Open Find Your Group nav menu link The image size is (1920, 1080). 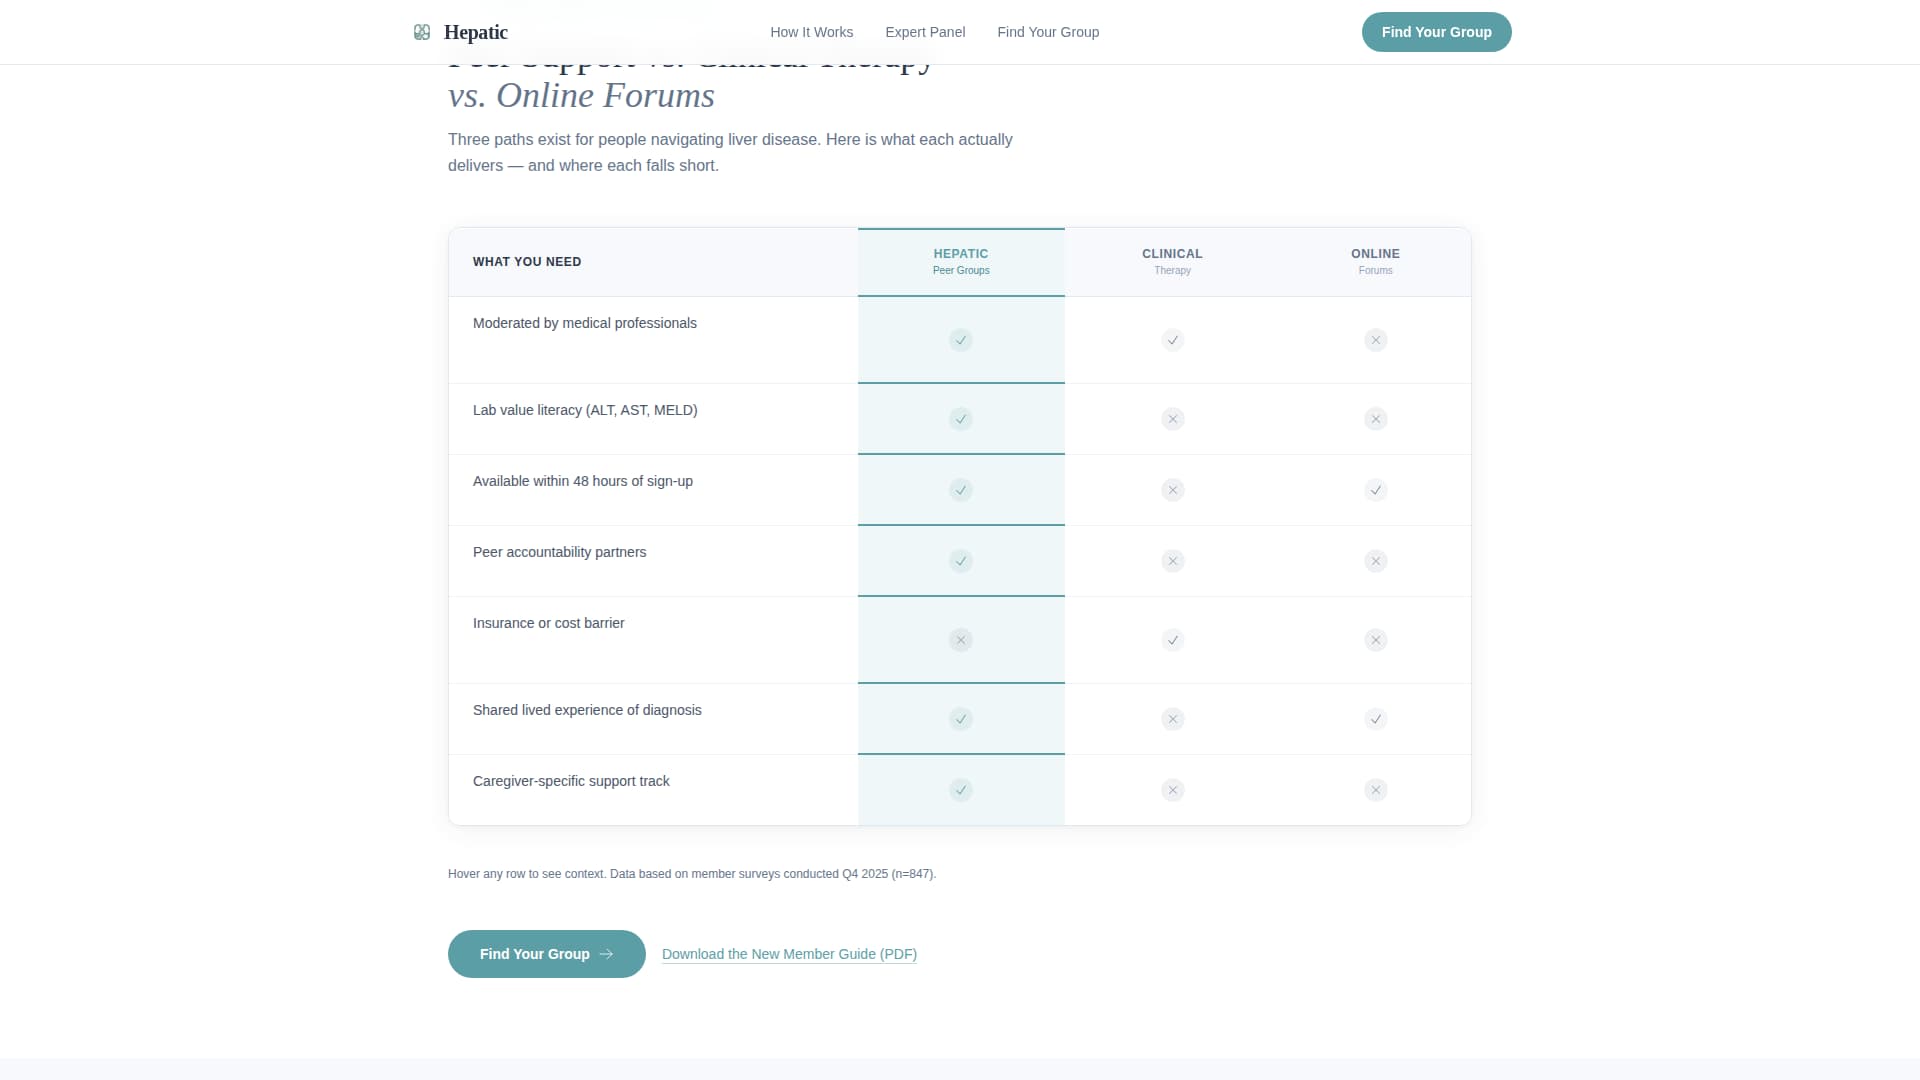1048,32
